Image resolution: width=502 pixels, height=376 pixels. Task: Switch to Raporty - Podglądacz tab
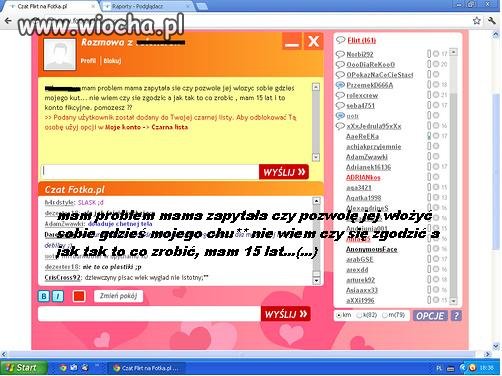[x=147, y=6]
